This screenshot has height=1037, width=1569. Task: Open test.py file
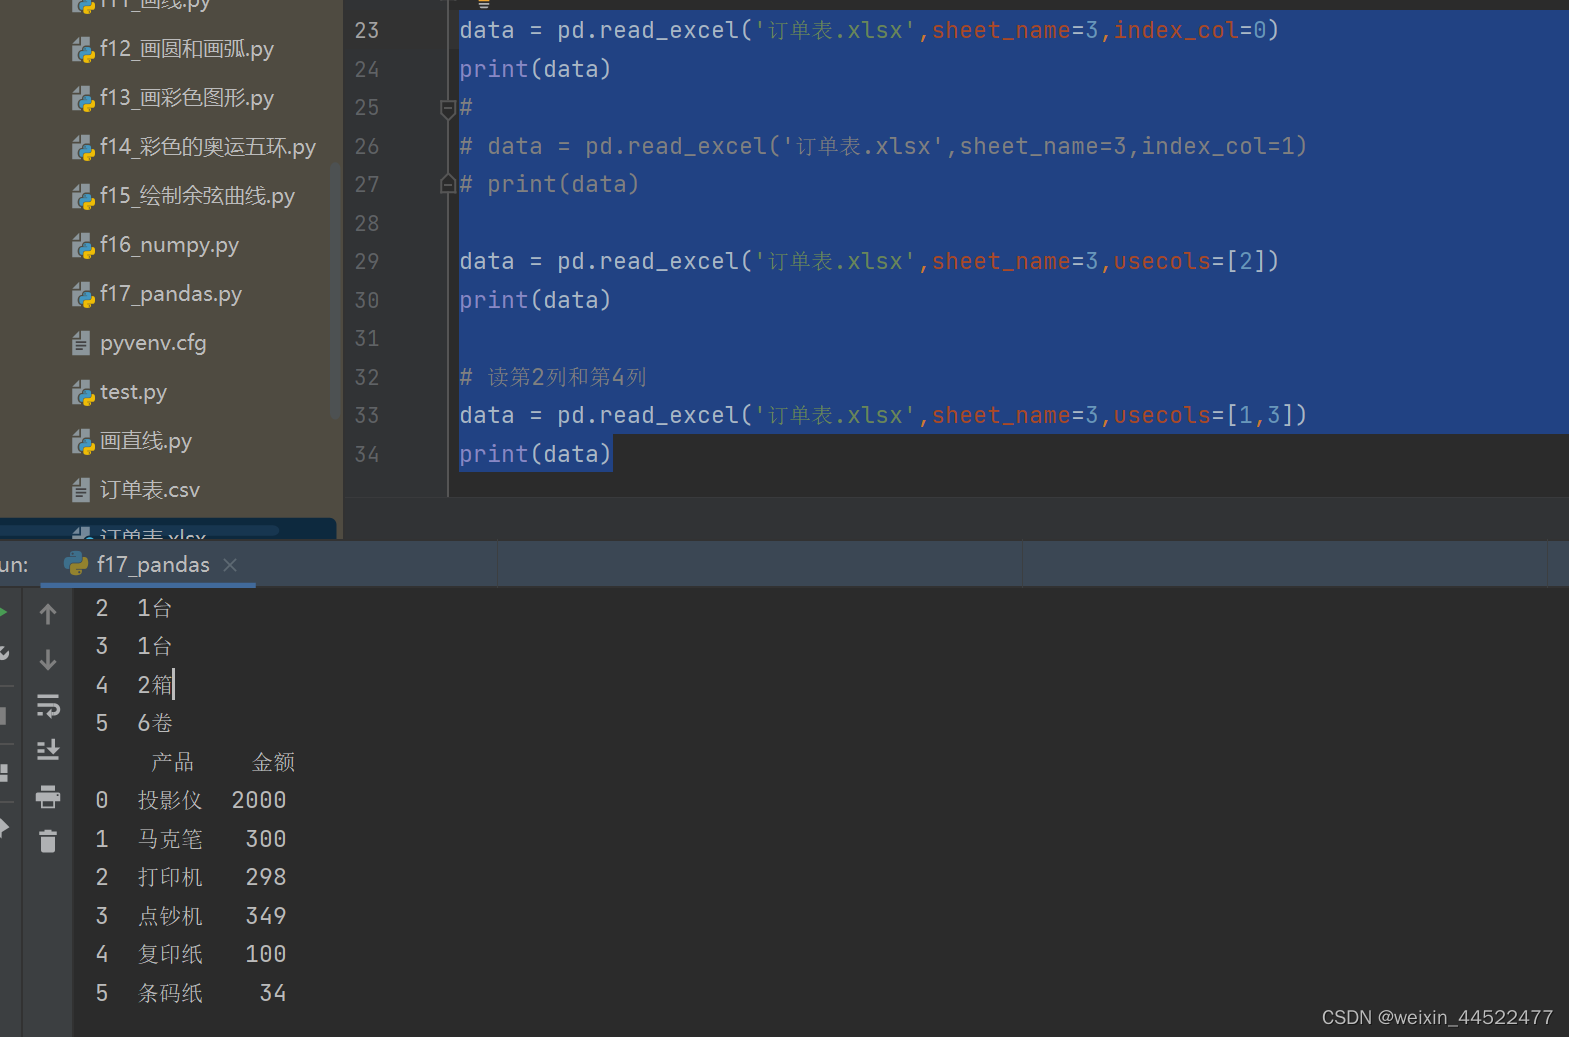point(133,392)
